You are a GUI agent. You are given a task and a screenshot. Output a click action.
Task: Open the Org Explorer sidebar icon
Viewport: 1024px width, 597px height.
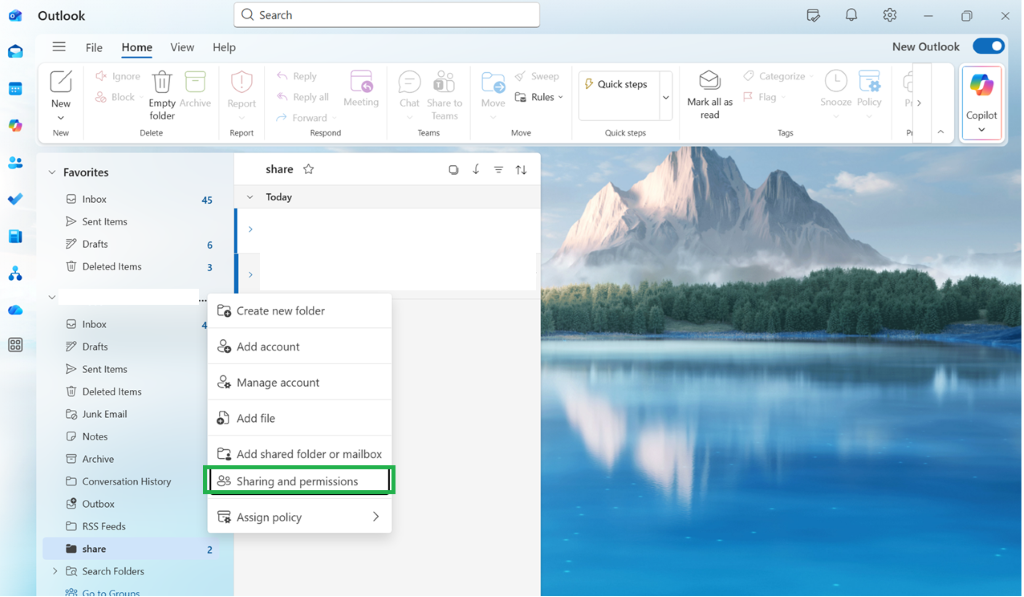pos(16,274)
